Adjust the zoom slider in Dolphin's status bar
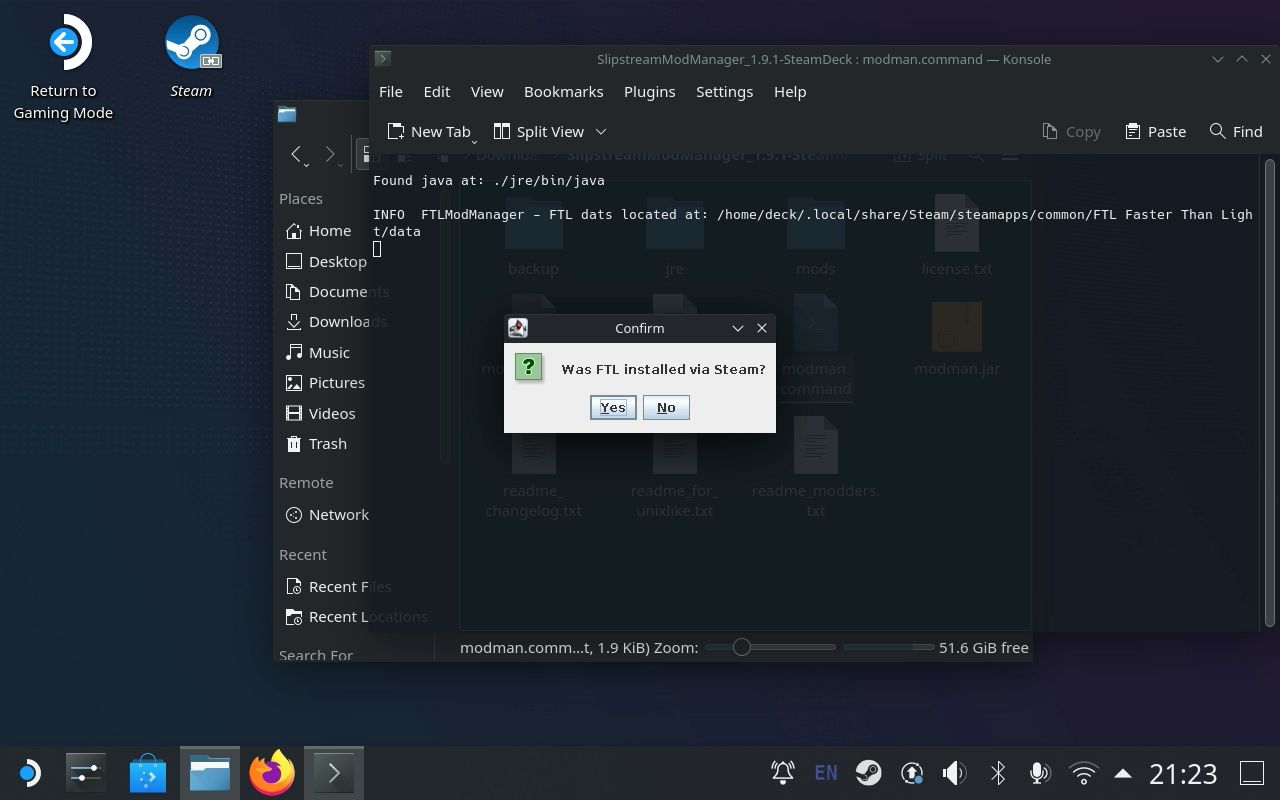1280x800 pixels. pyautogui.click(x=742, y=647)
